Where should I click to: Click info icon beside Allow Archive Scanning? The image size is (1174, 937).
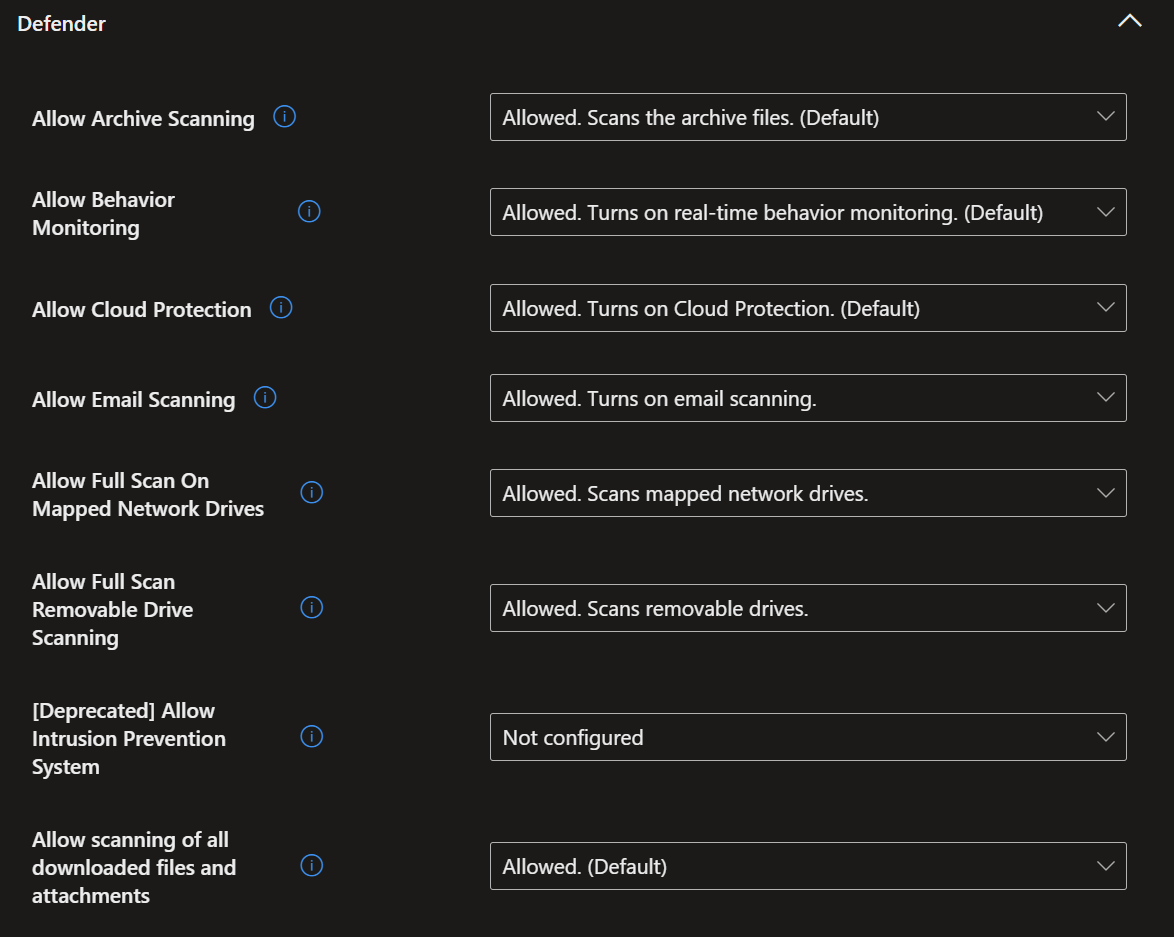[x=285, y=117]
